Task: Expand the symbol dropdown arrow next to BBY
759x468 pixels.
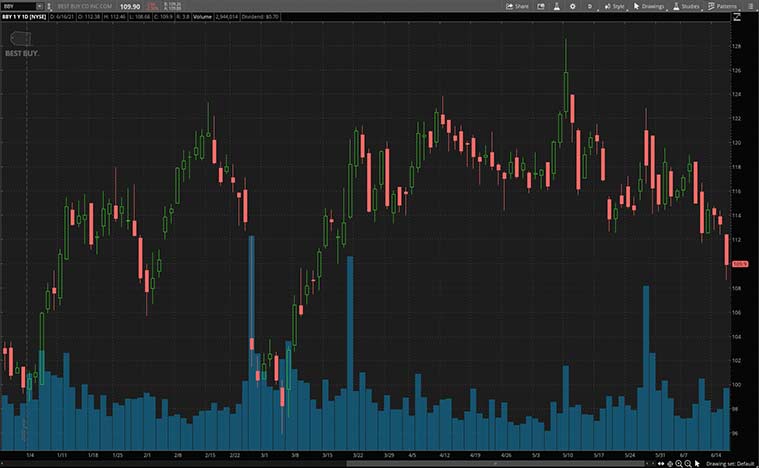Action: coord(39,6)
